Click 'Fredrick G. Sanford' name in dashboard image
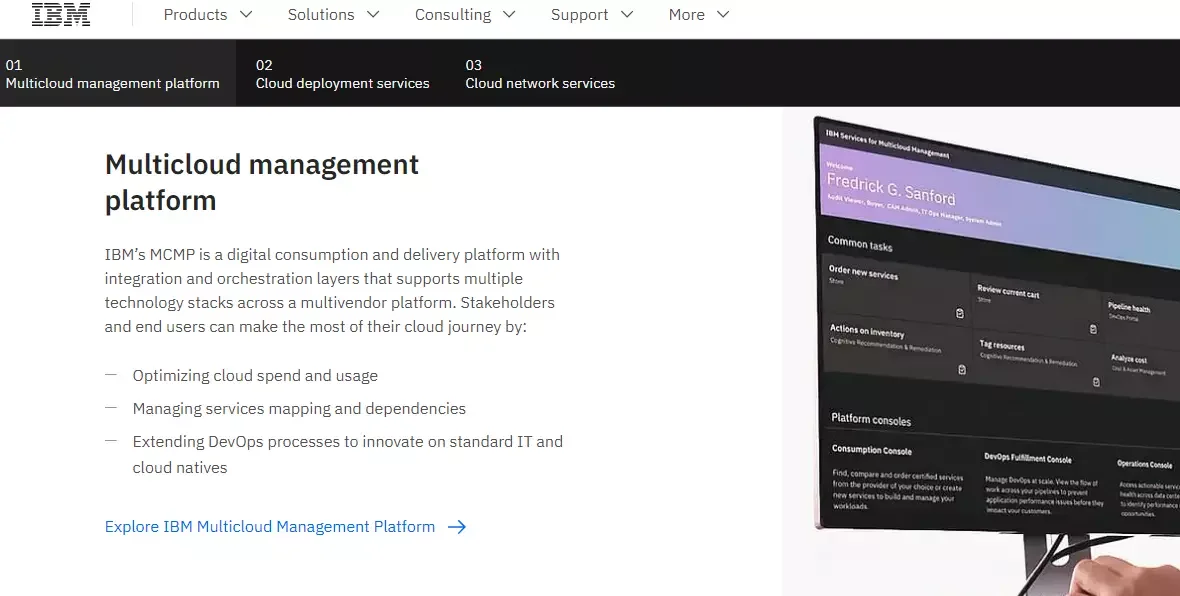 891,188
